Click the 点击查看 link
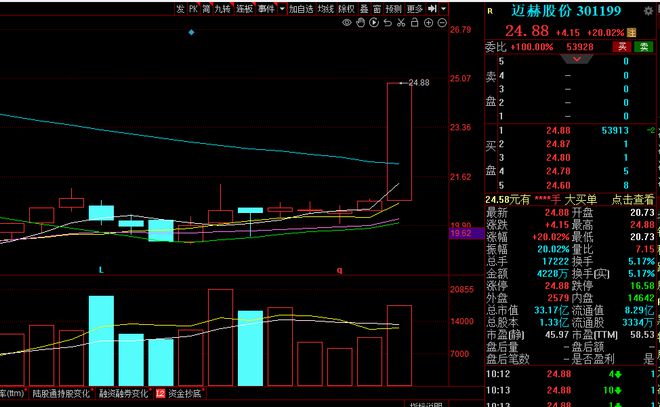This screenshot has height=407, width=660. (632, 200)
